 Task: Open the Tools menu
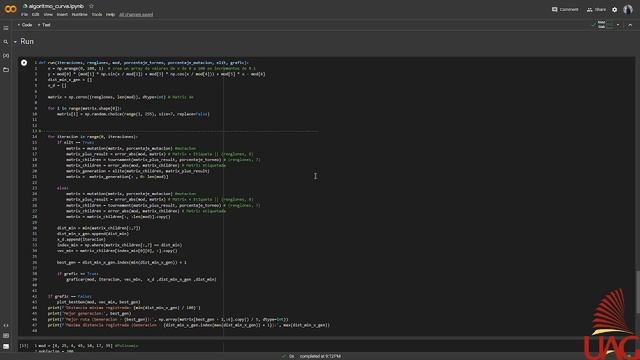[x=97, y=14]
